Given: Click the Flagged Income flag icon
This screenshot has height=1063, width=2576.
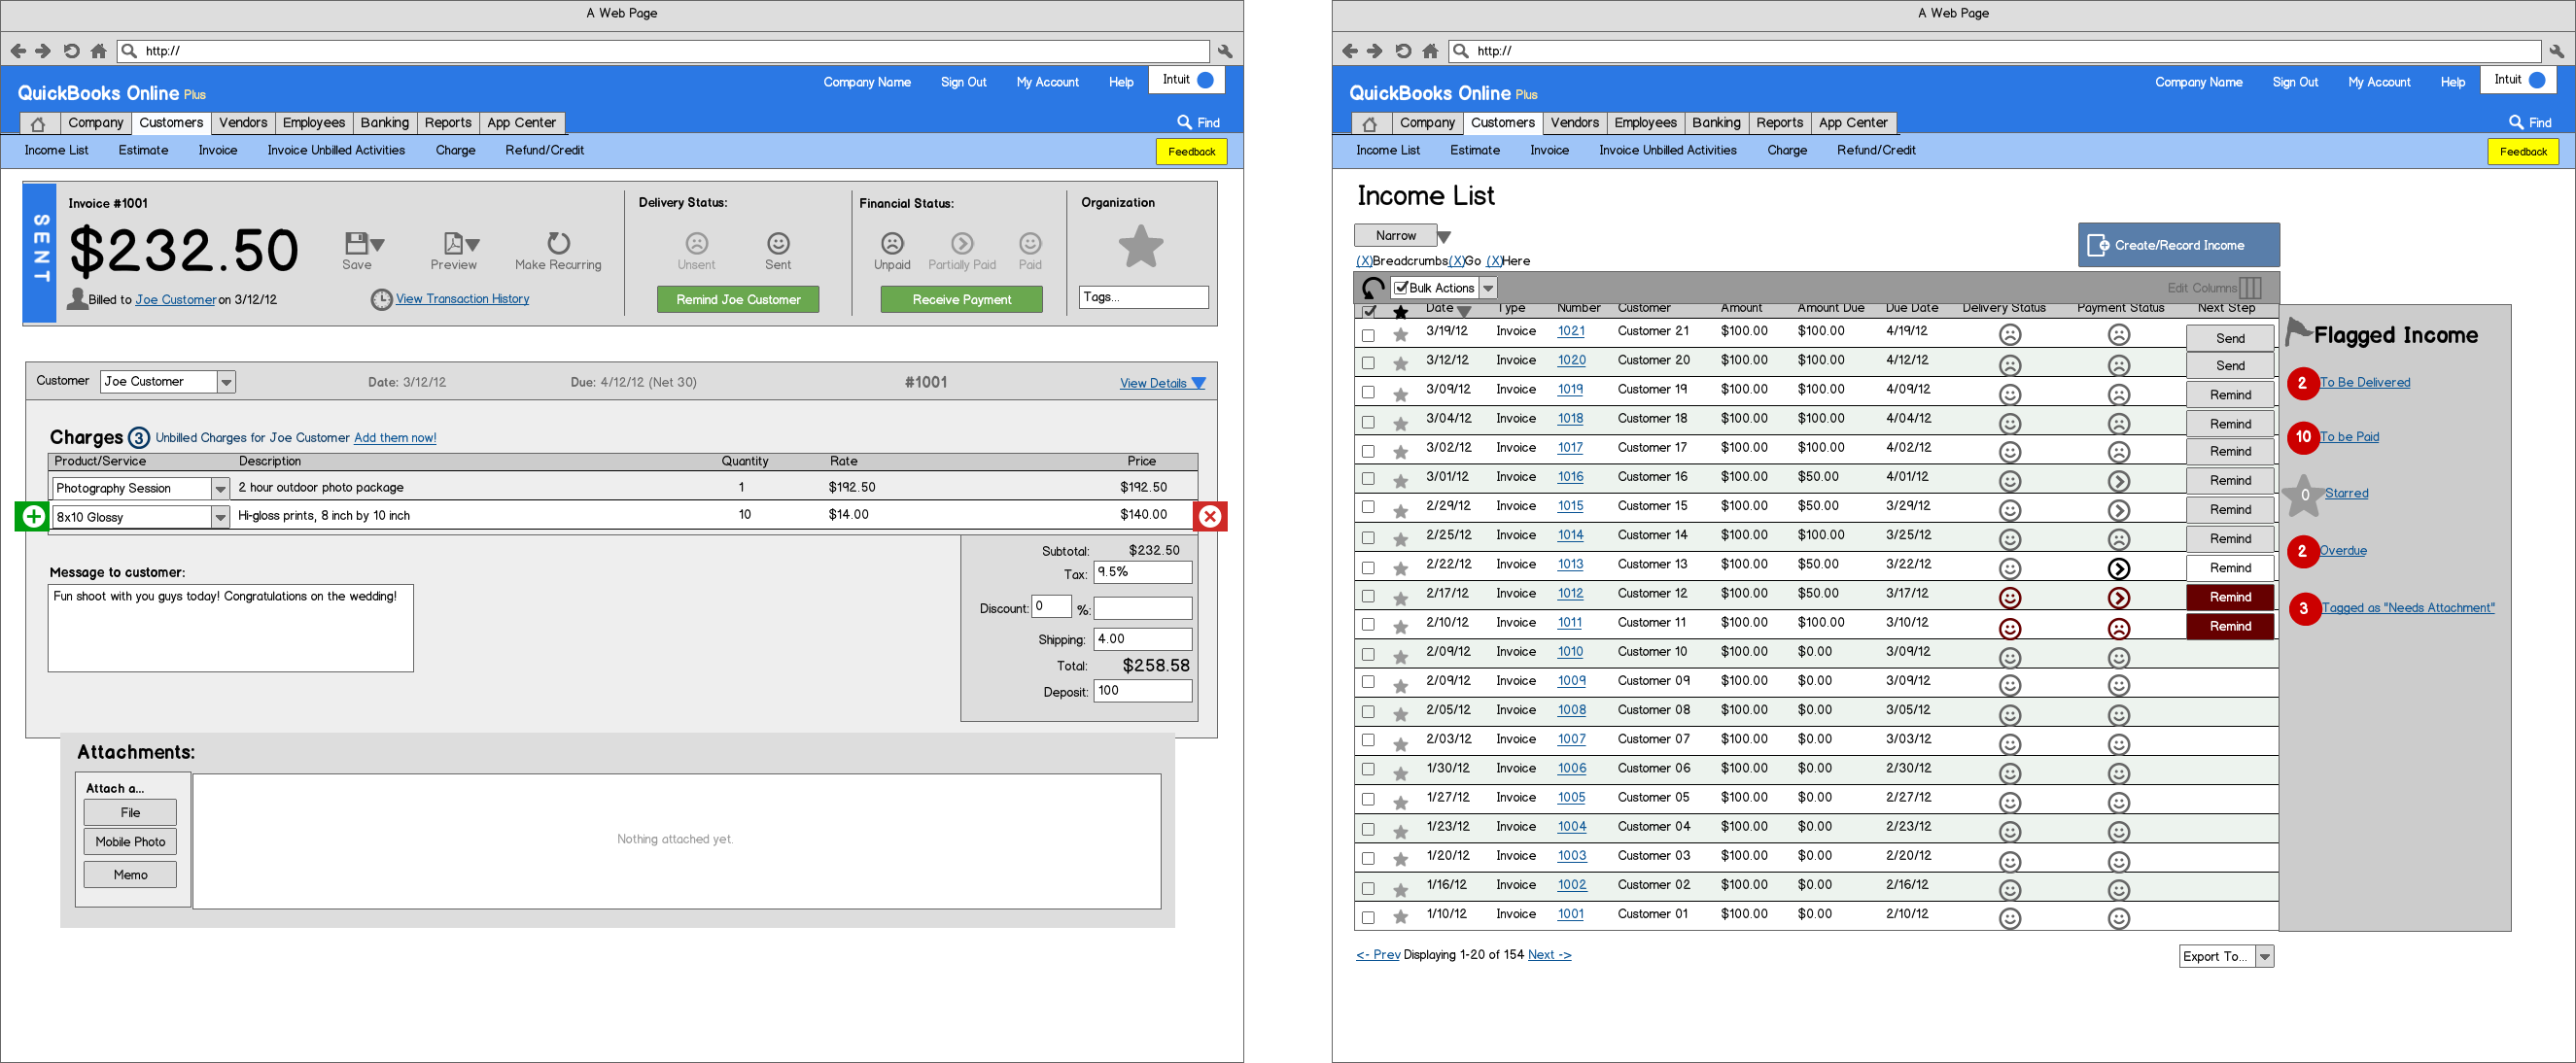Looking at the screenshot, I should coord(2298,331).
